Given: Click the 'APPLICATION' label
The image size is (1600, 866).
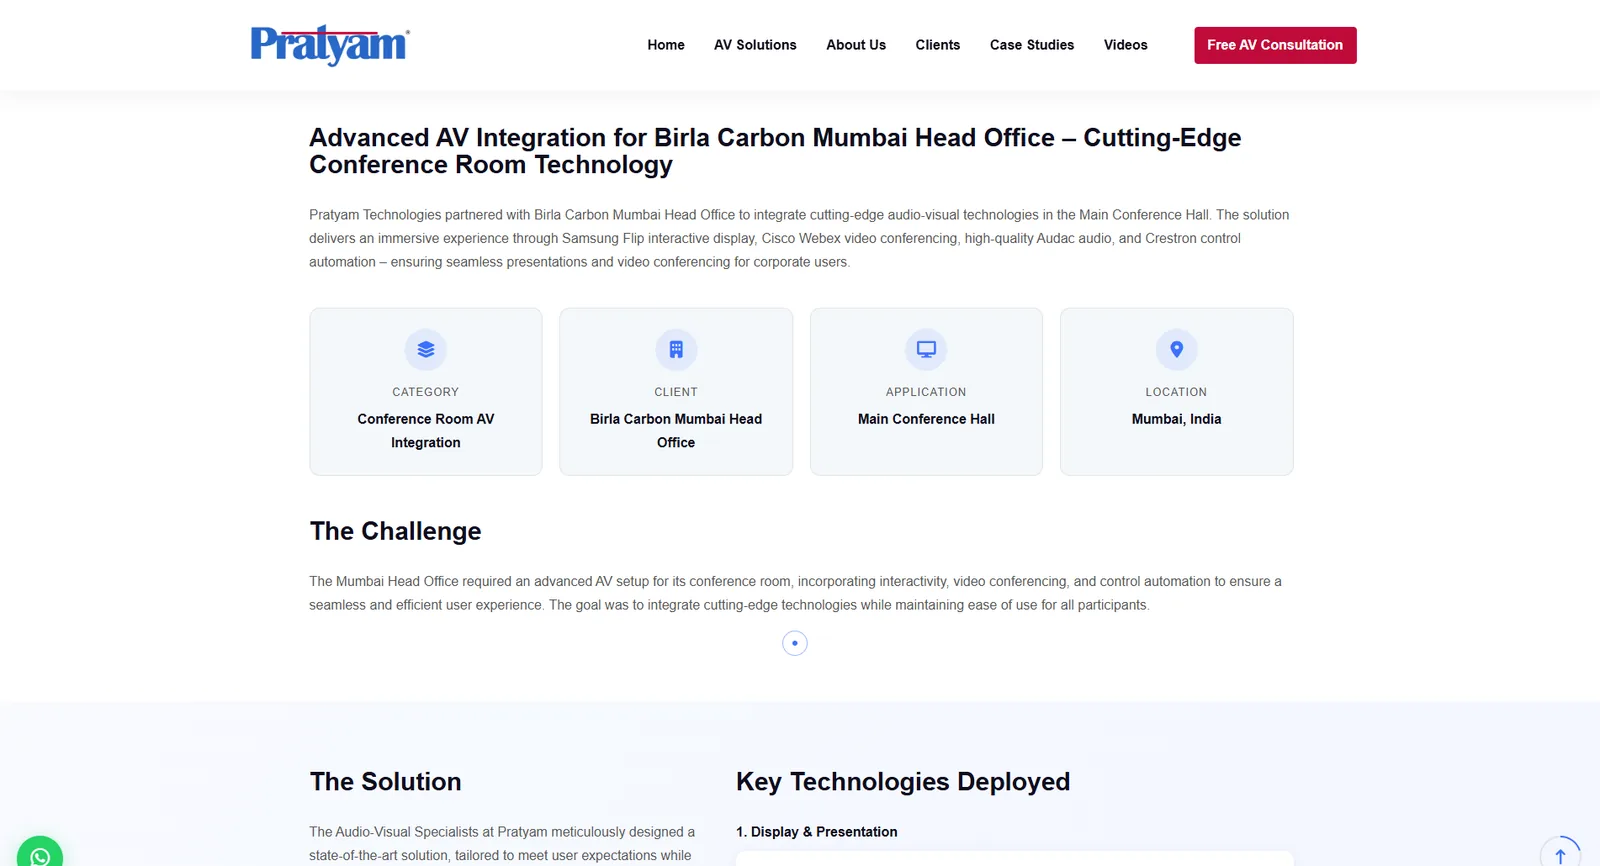Looking at the screenshot, I should 926,392.
